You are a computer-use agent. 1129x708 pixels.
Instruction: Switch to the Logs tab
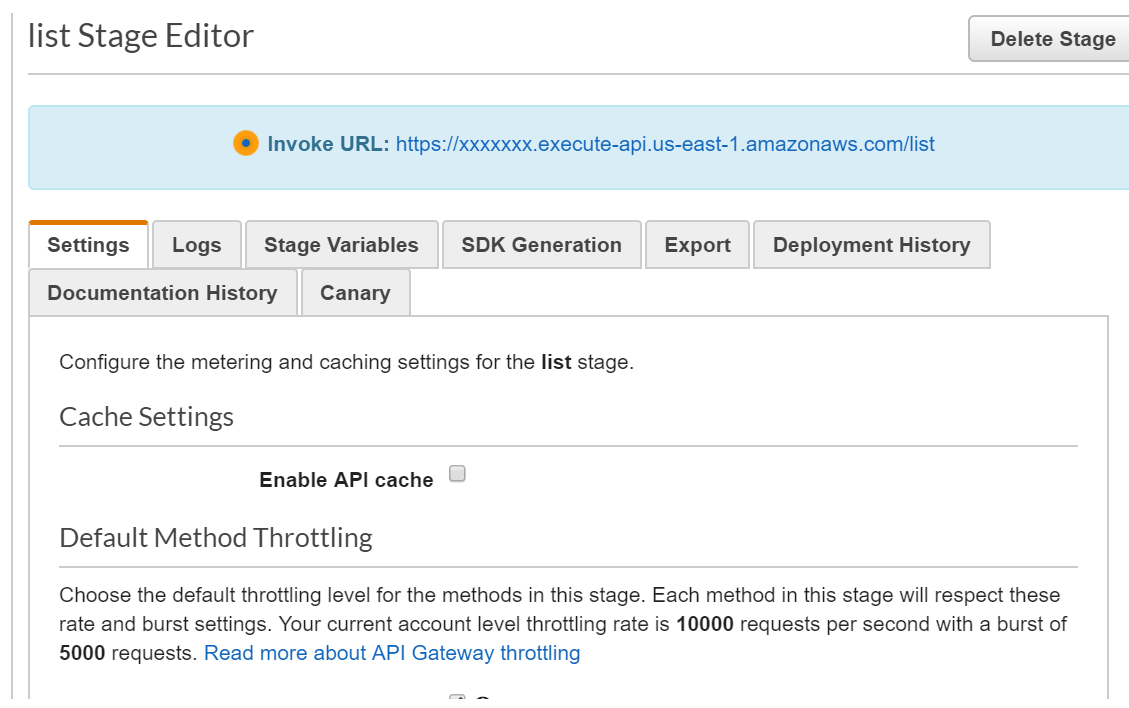[196, 244]
